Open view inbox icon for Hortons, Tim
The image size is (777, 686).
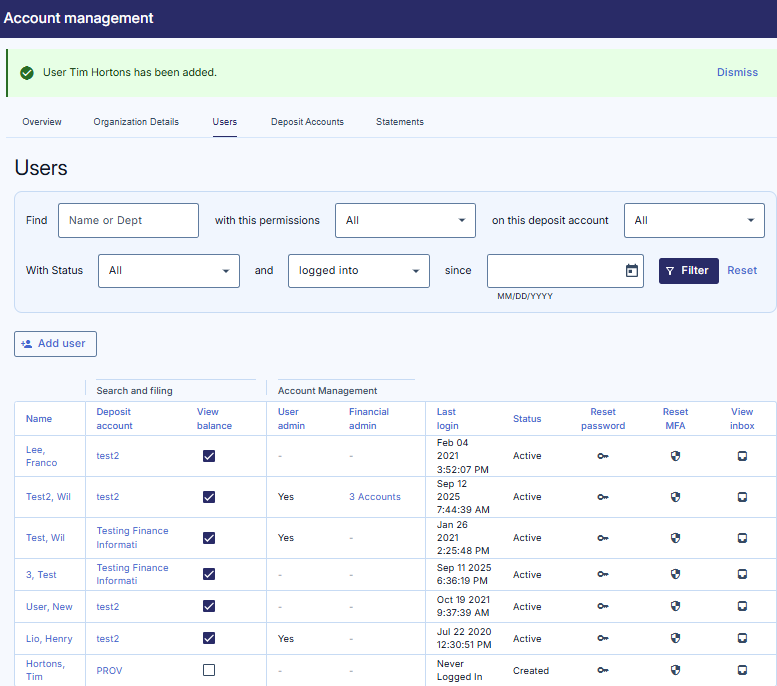pyautogui.click(x=742, y=671)
